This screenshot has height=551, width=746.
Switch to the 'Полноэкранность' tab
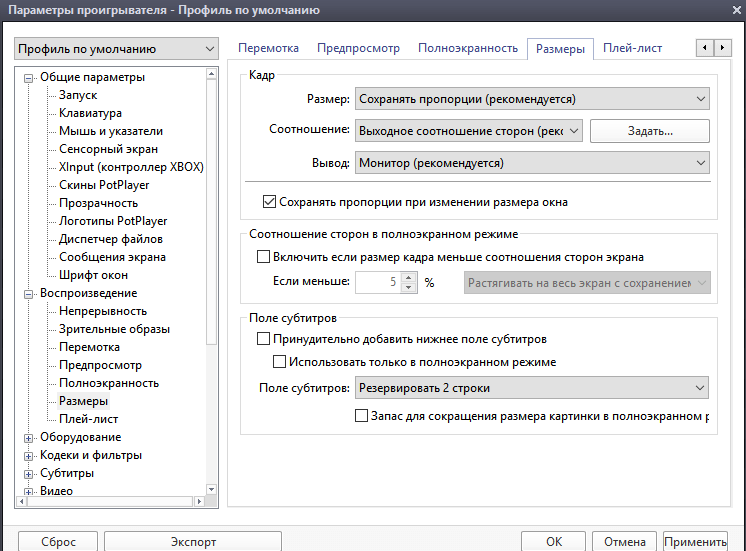point(468,48)
